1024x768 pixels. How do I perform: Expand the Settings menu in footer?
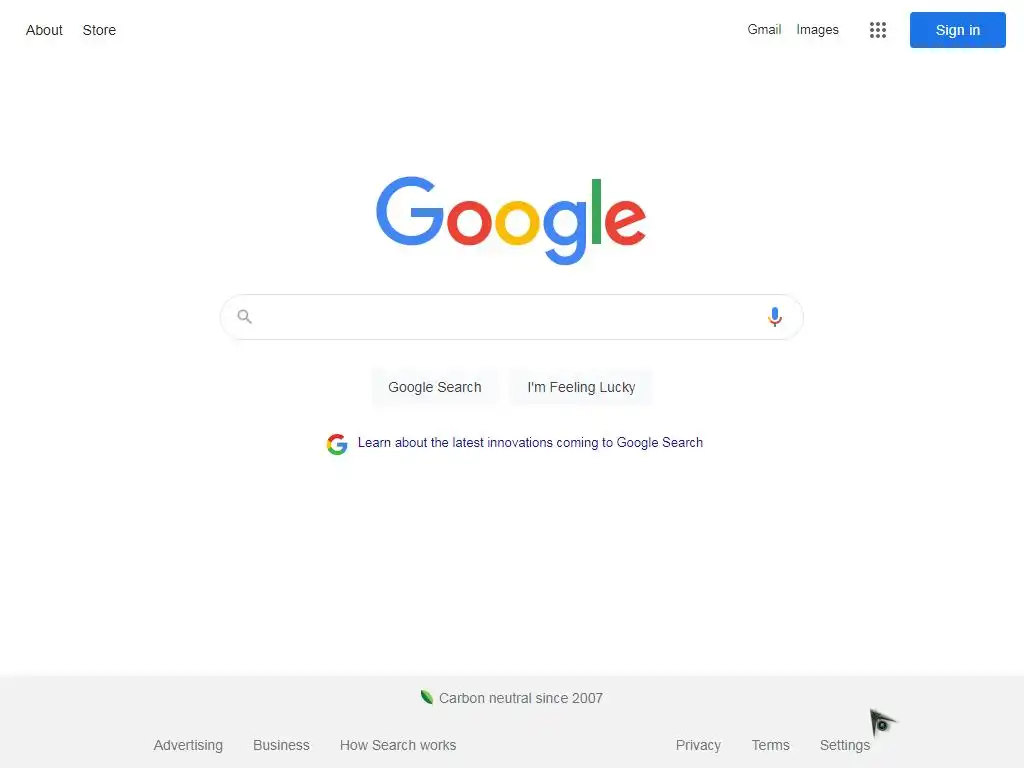tap(844, 745)
